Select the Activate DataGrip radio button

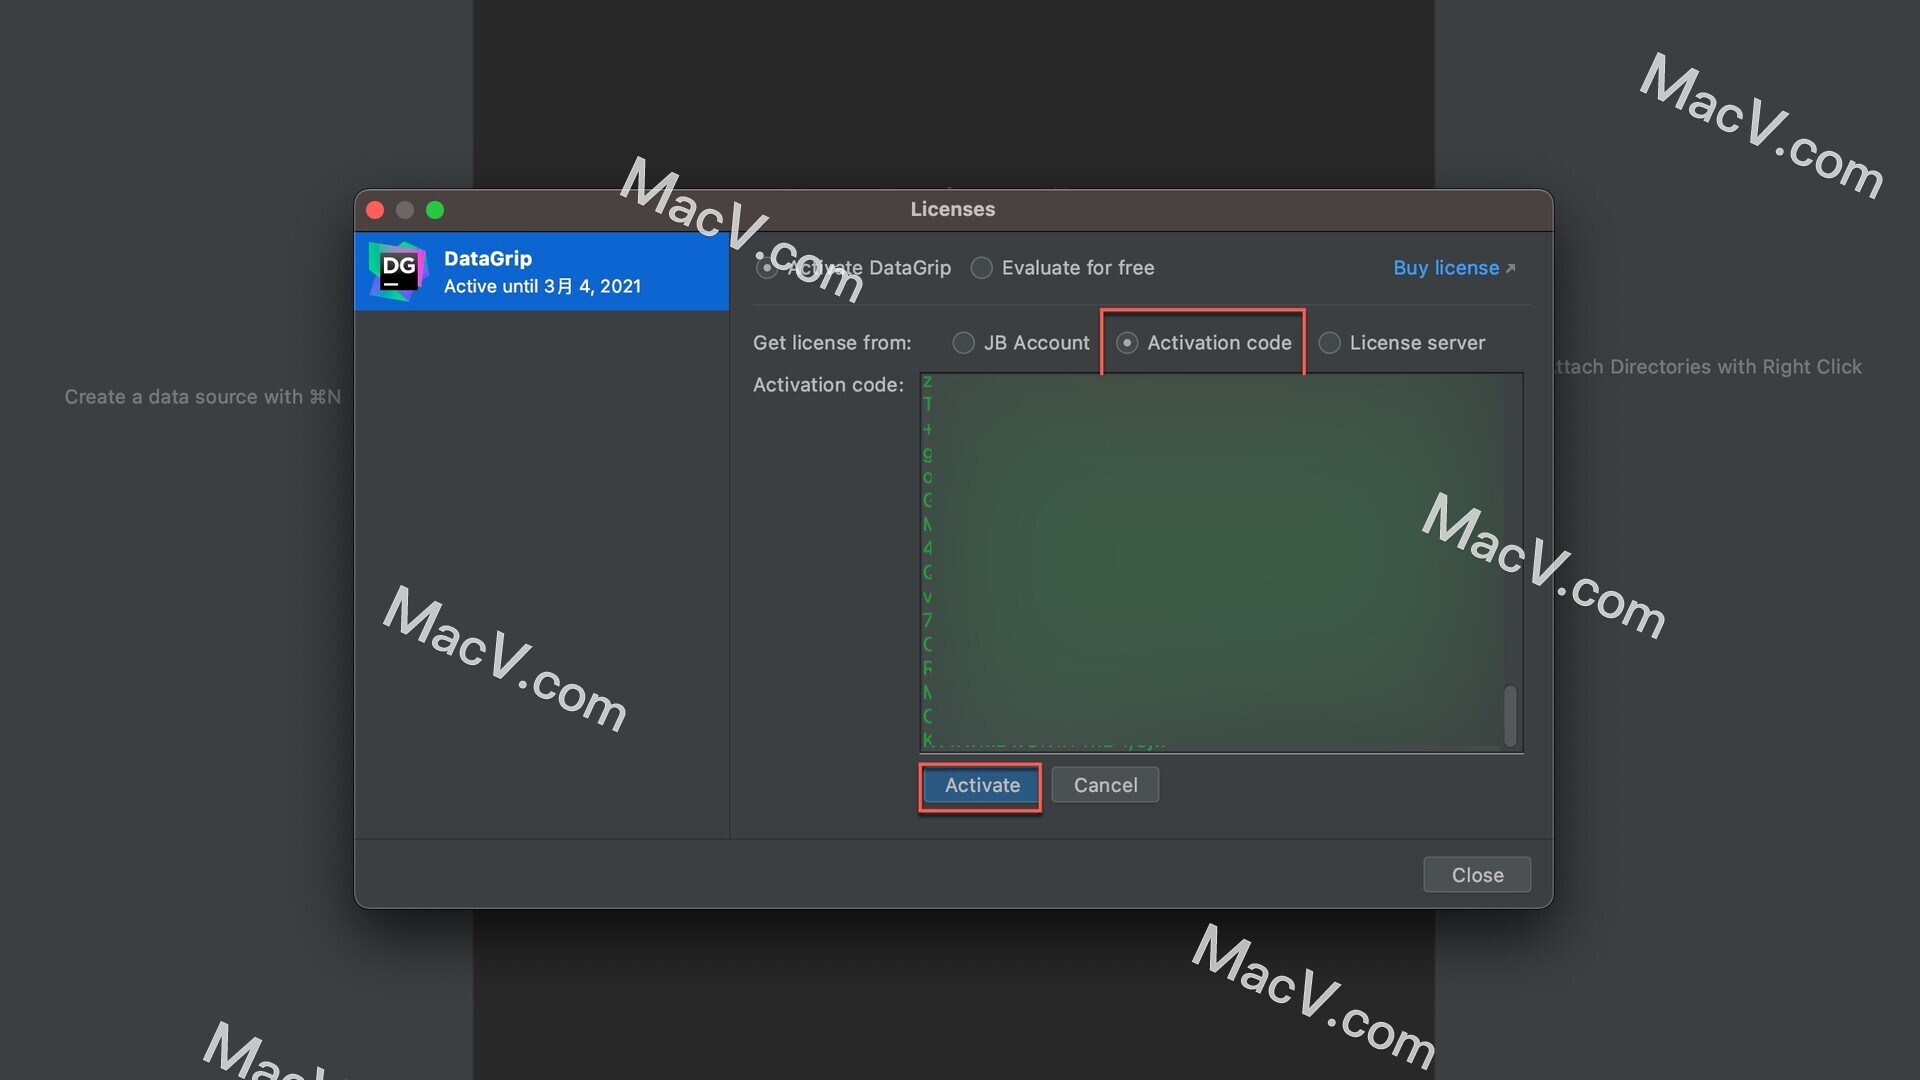click(x=767, y=268)
